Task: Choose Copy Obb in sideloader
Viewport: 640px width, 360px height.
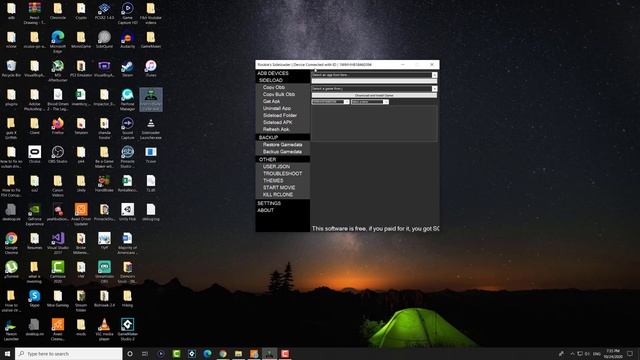Action: pos(273,87)
